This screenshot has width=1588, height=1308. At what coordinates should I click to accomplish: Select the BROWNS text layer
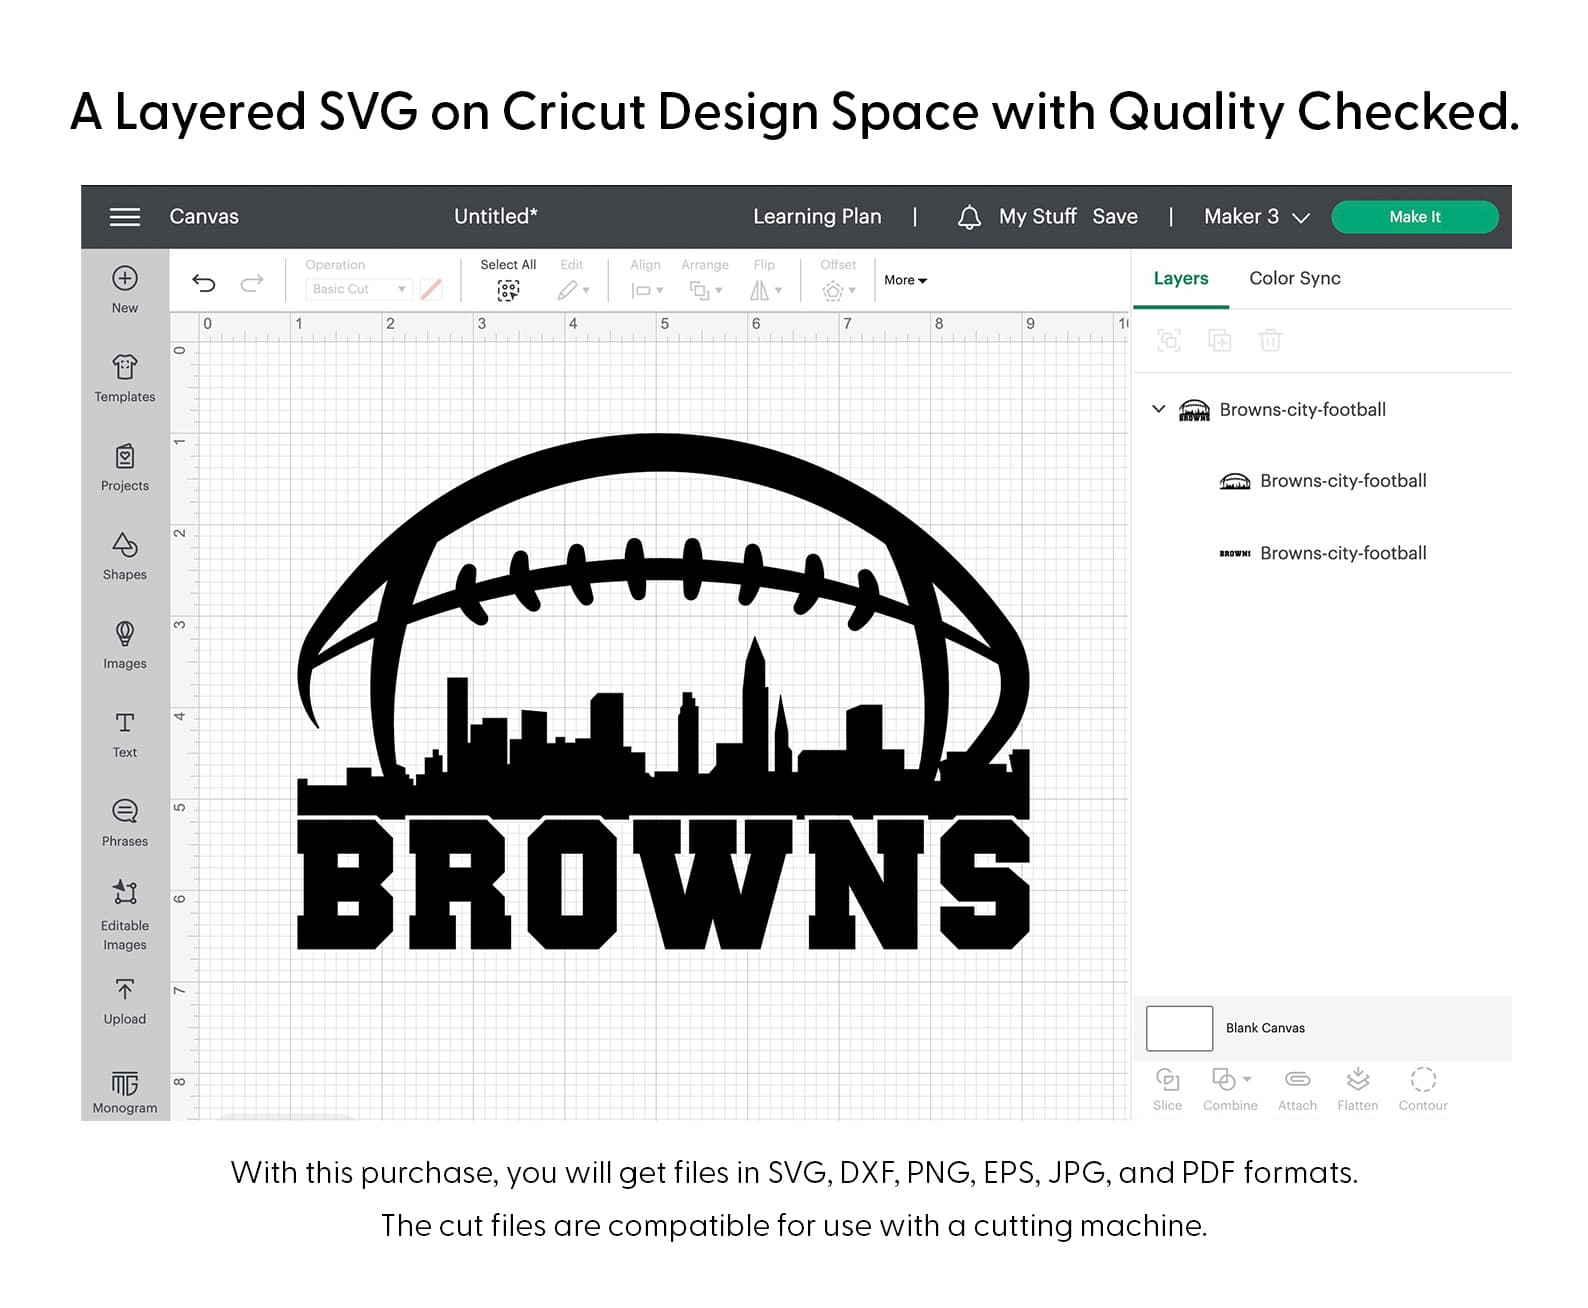pyautogui.click(x=1342, y=553)
